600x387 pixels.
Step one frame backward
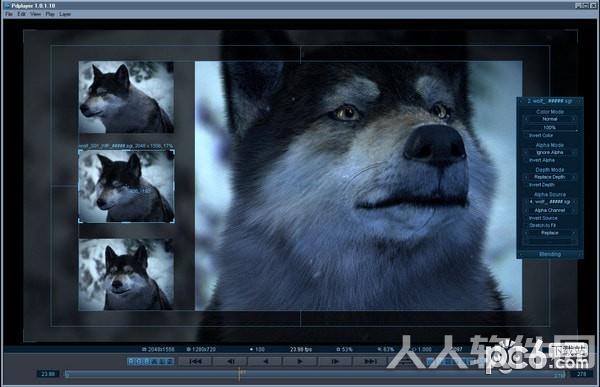coord(230,361)
